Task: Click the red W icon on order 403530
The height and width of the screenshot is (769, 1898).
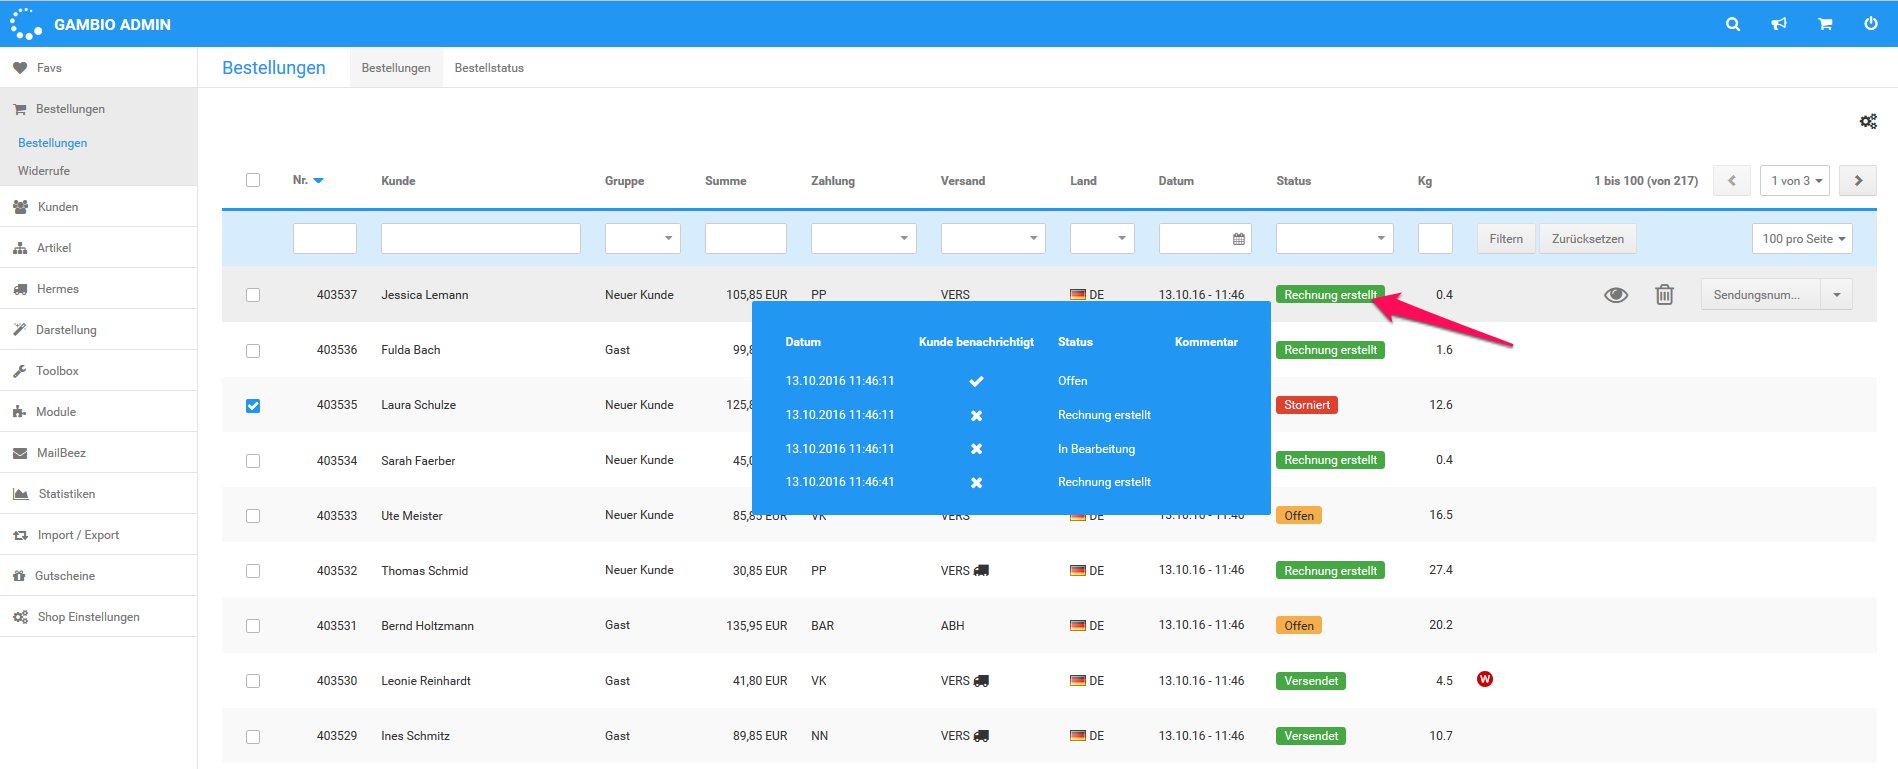Action: [x=1484, y=680]
